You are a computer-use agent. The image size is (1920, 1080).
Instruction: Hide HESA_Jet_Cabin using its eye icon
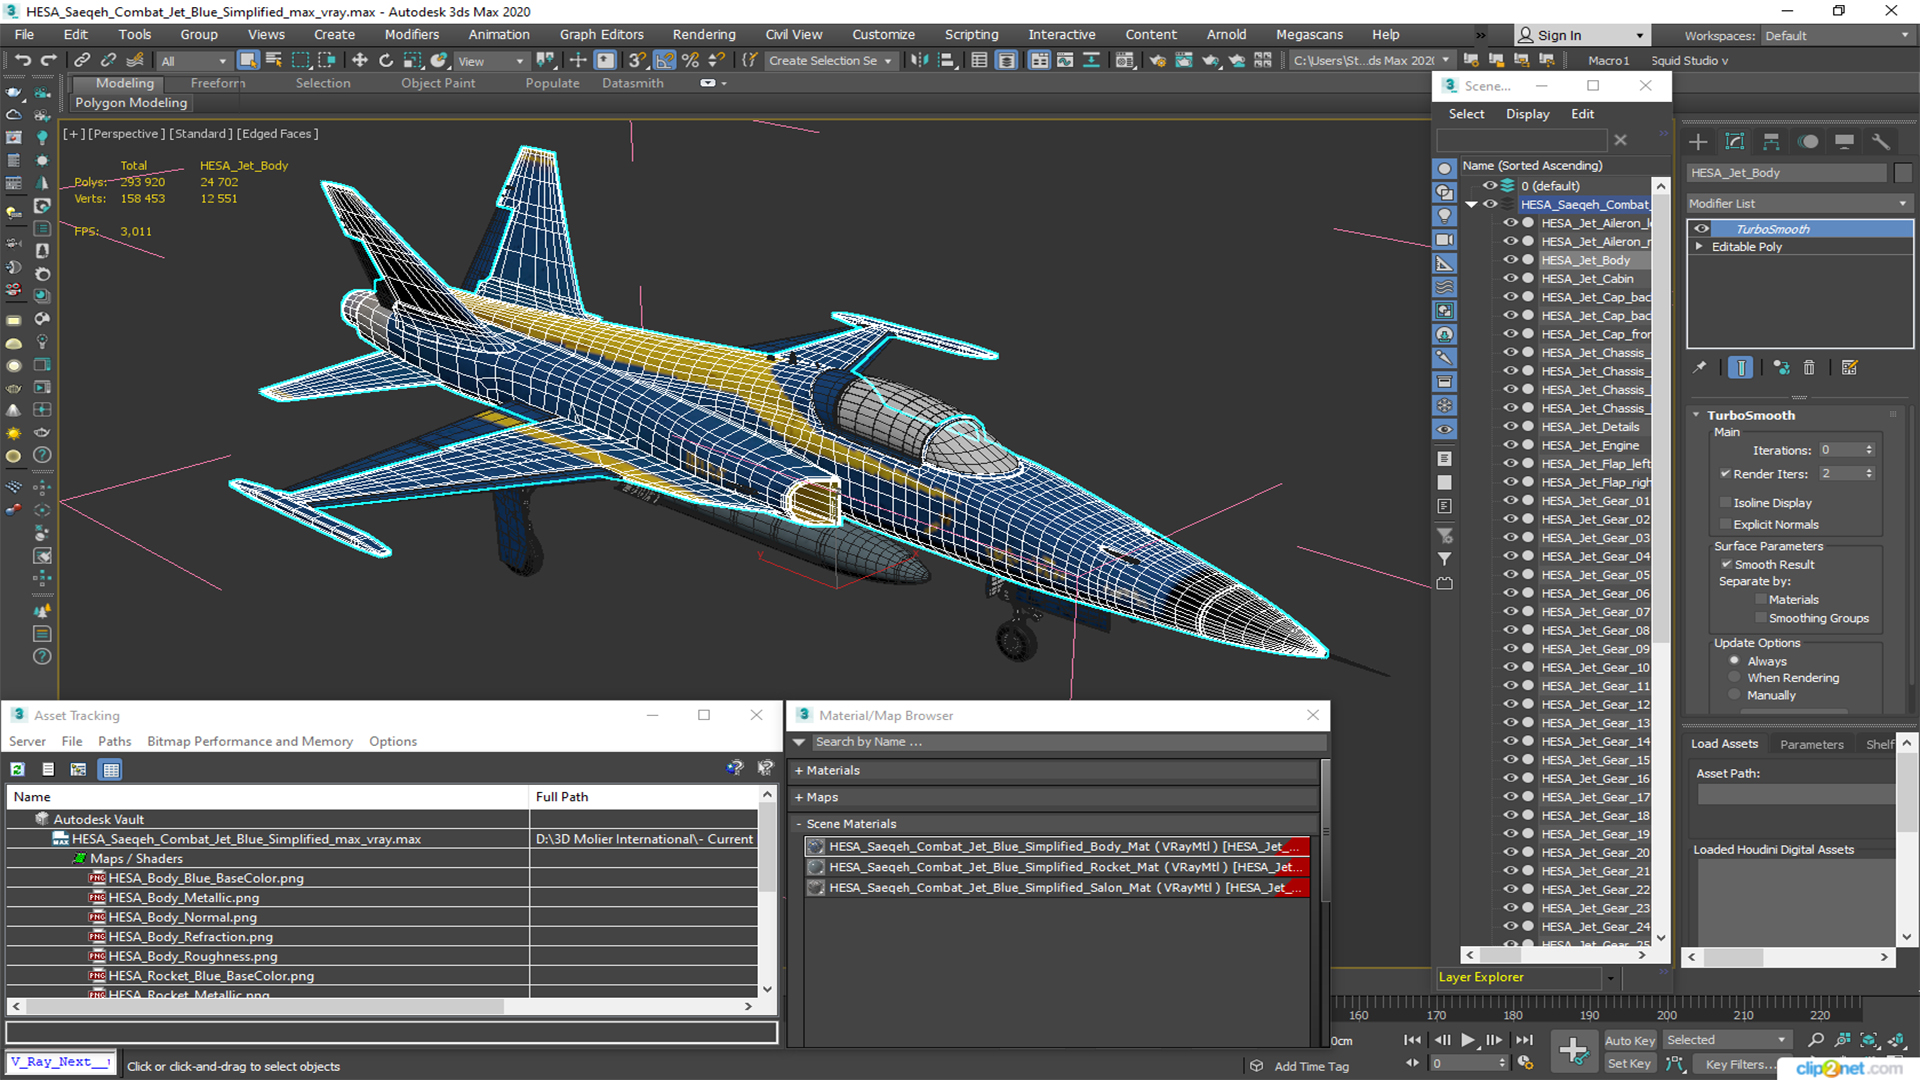[1510, 279]
